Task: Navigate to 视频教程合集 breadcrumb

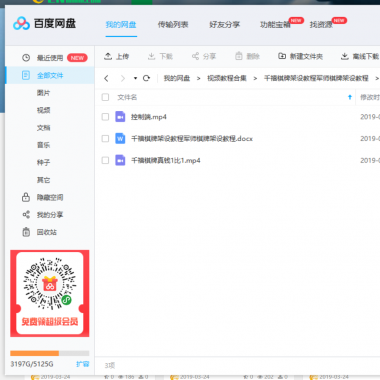Action: coord(227,78)
